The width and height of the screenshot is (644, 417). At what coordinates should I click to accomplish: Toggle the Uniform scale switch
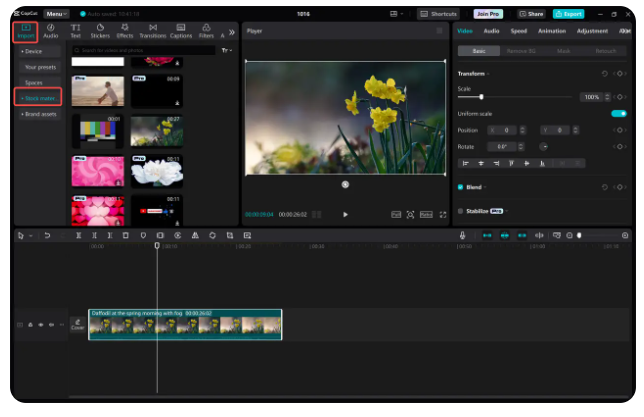619,113
